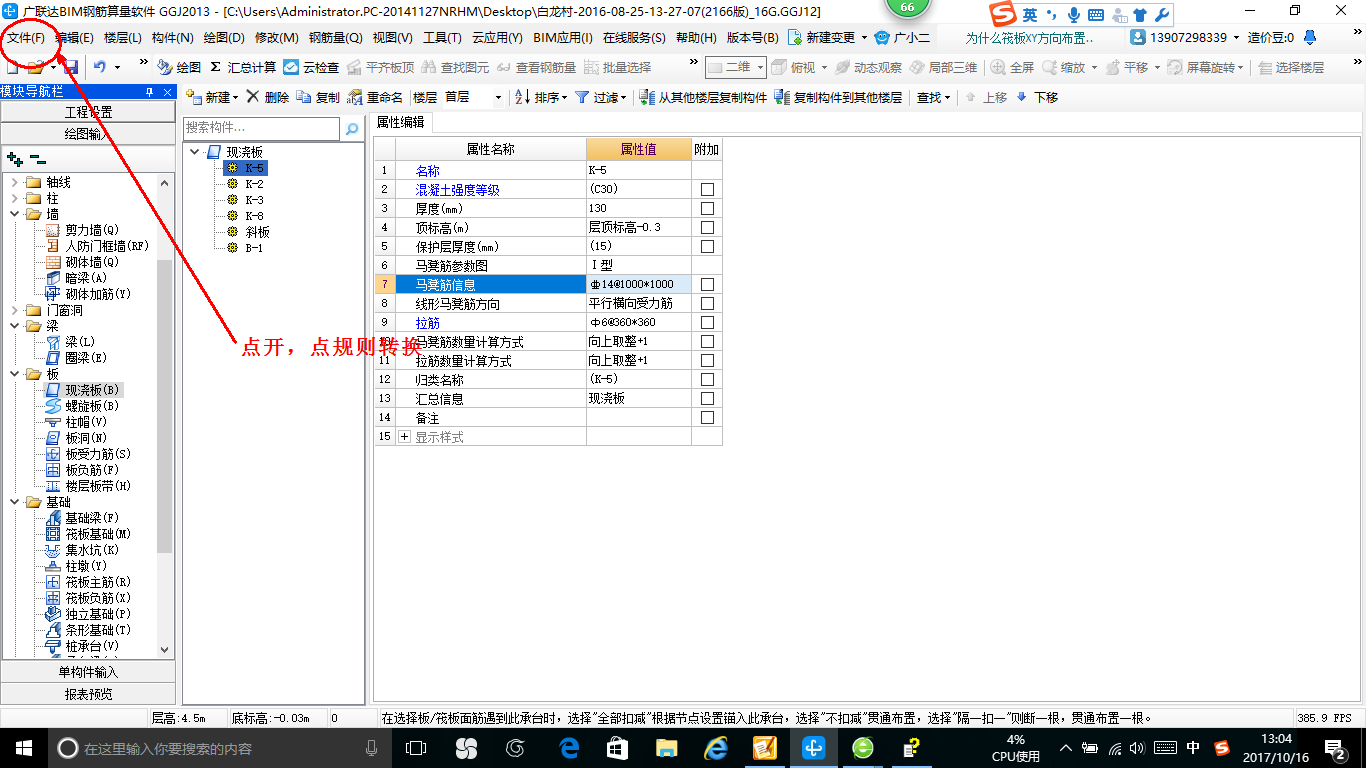Collapse the 墙 tree node
Image resolution: width=1366 pixels, height=768 pixels.
click(15, 214)
